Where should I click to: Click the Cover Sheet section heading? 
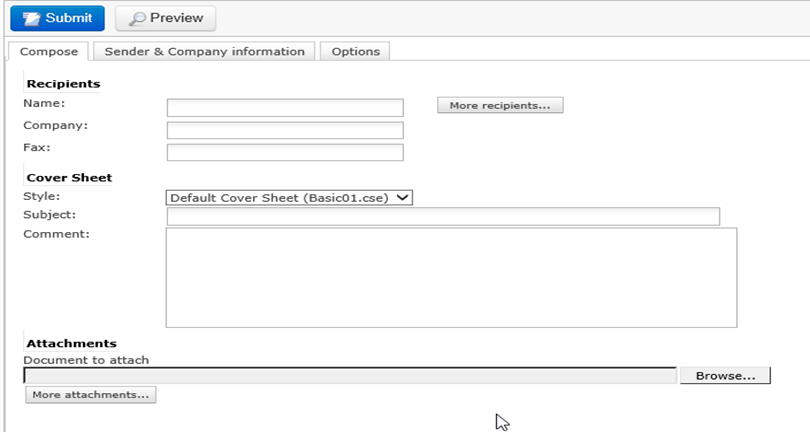(69, 178)
